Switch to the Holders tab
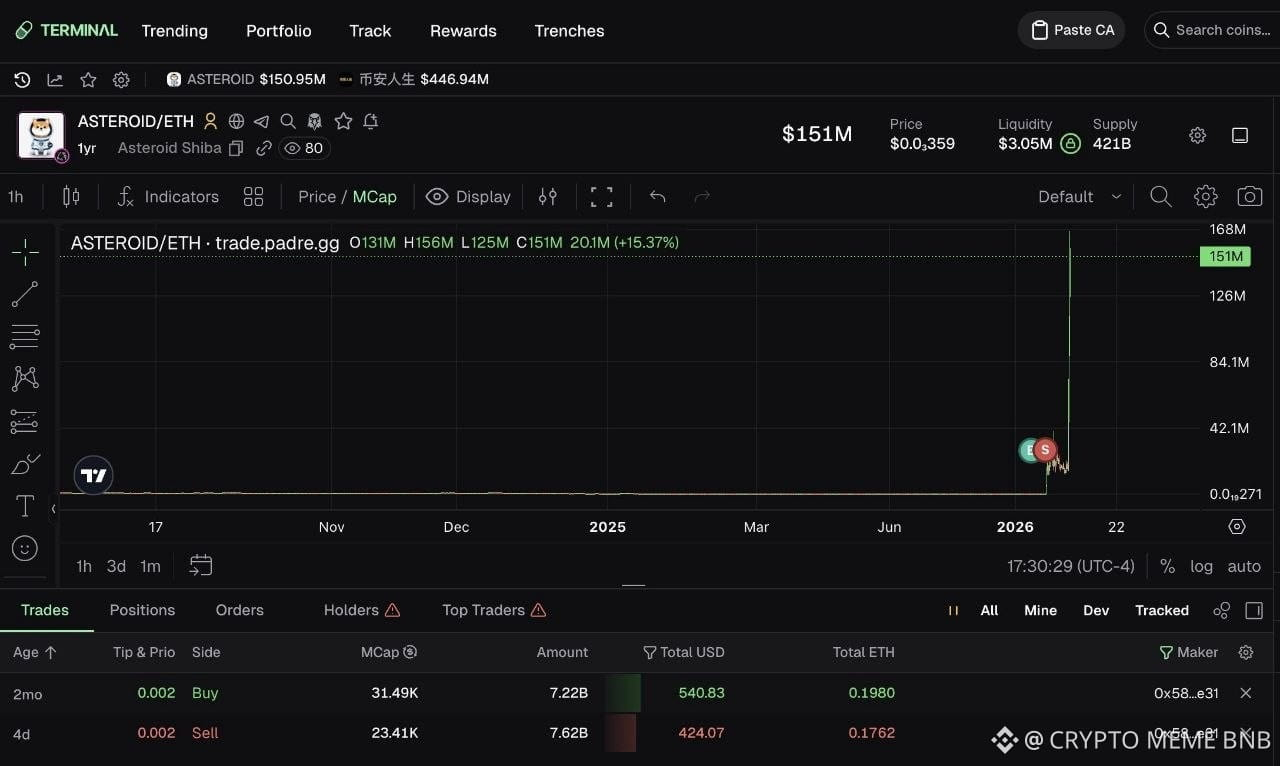 tap(361, 610)
